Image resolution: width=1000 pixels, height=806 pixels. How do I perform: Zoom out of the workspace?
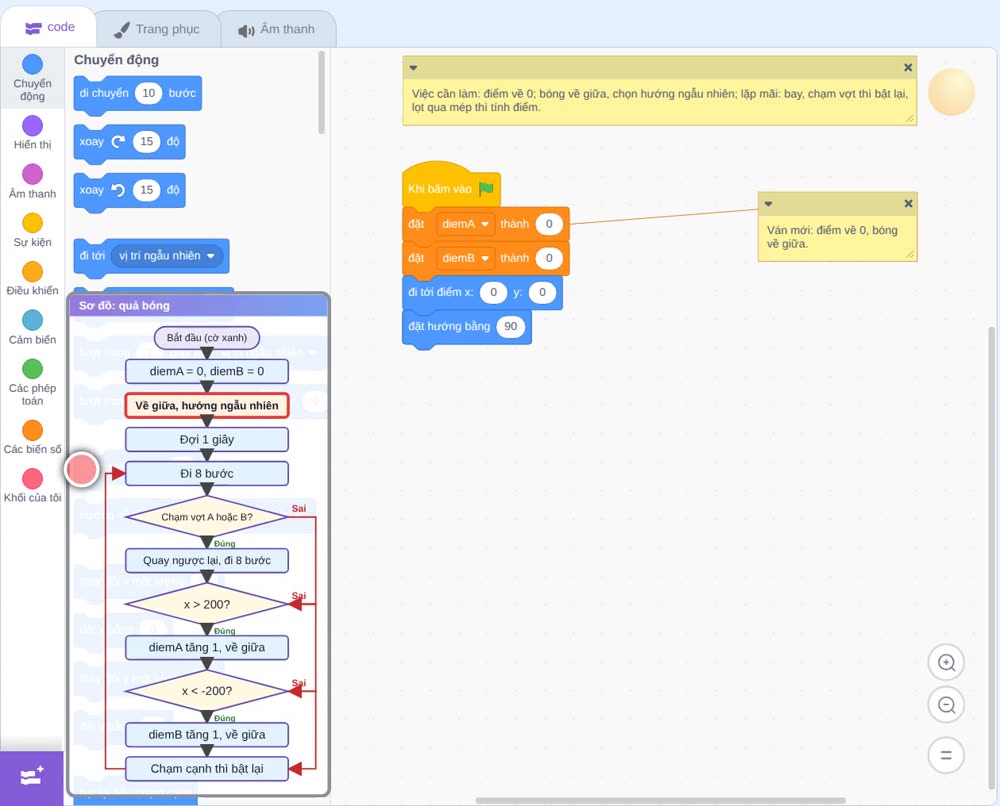click(946, 705)
